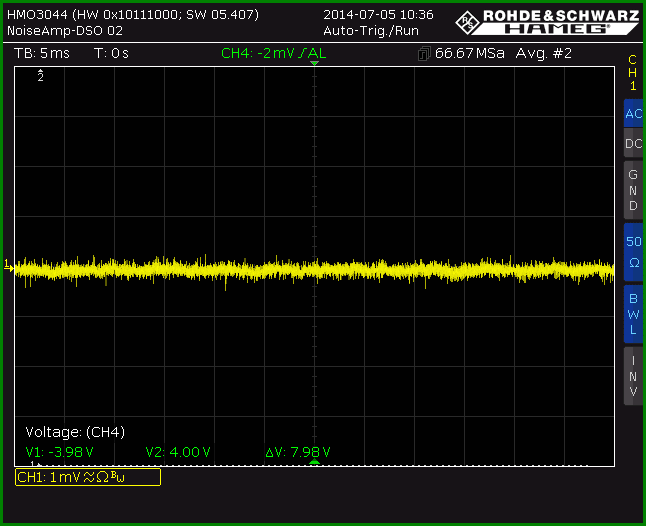The height and width of the screenshot is (526, 646).
Task: Click the TB: 5 ms timebase readout
Action: (42, 53)
